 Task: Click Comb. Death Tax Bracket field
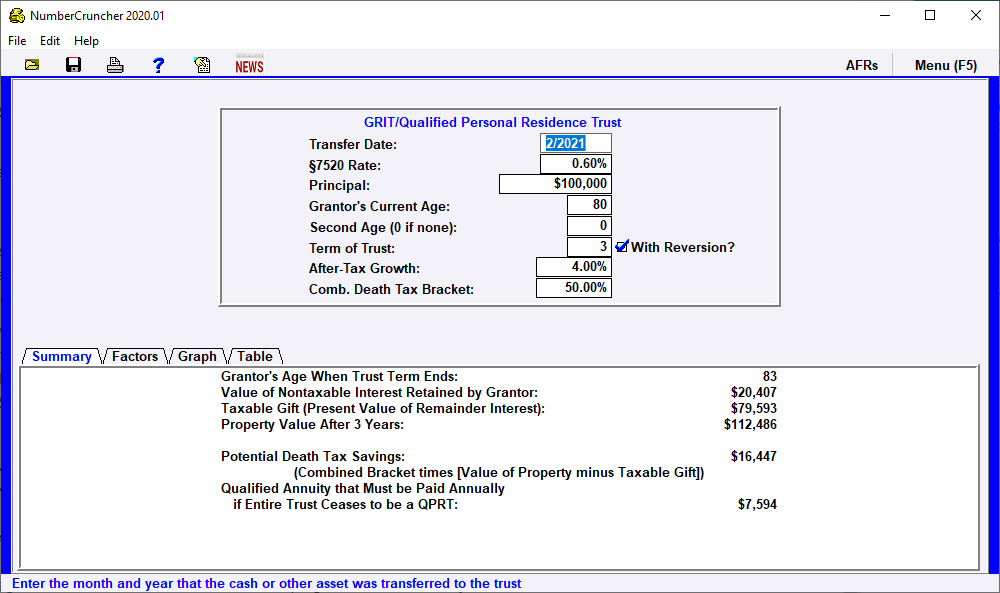coord(574,288)
